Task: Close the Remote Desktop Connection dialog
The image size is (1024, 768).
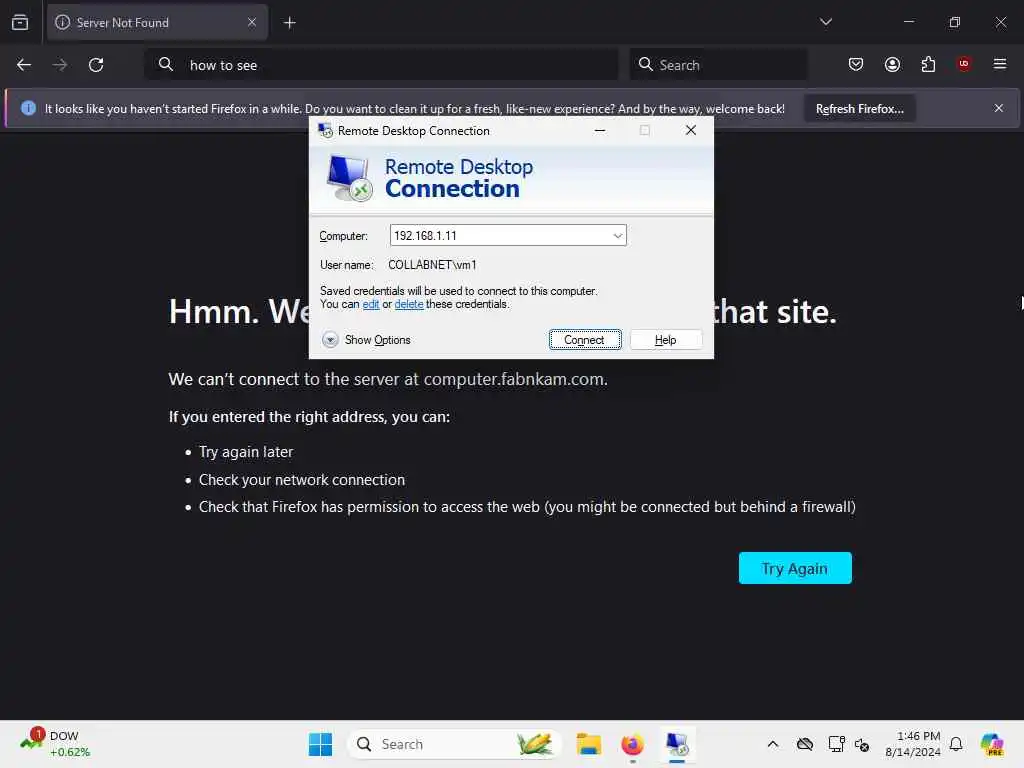Action: 690,131
